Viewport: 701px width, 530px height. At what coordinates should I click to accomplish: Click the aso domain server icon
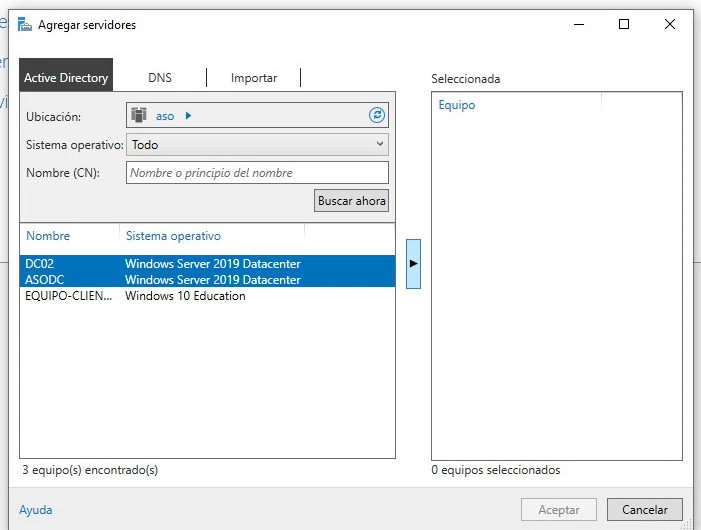139,115
